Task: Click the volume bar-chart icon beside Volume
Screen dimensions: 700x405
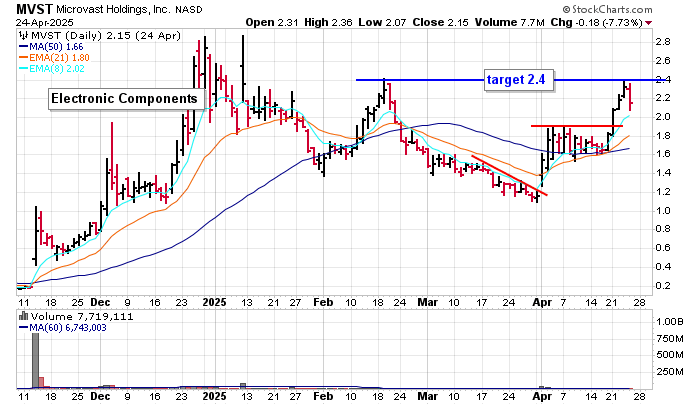Action: pos(24,316)
